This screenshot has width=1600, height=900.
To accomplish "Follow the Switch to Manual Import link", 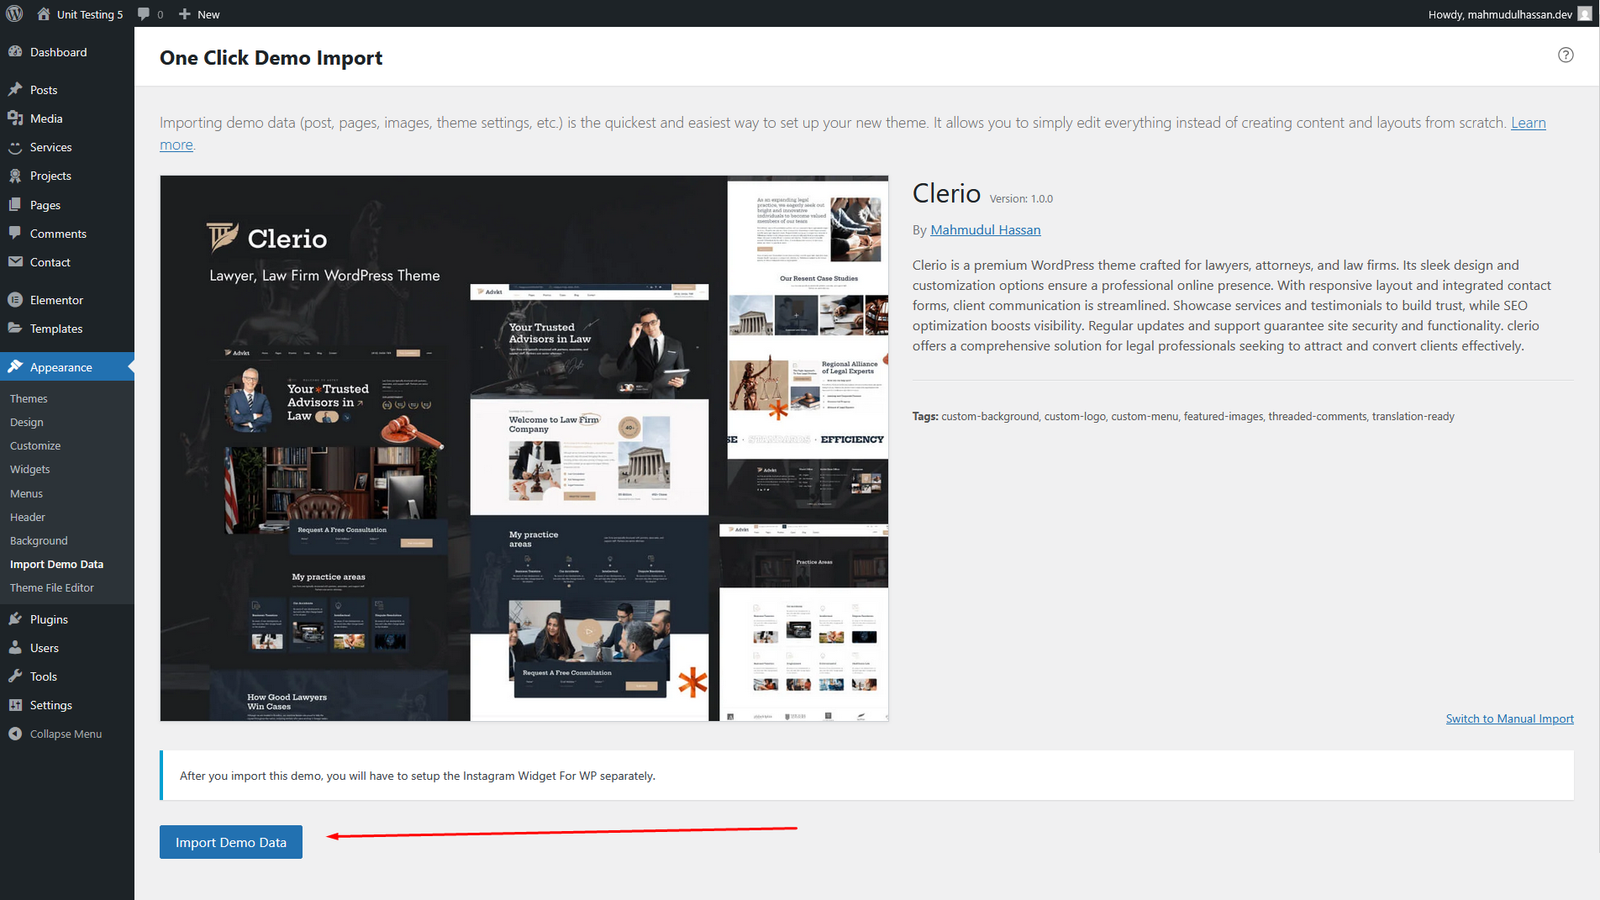I will (1509, 719).
